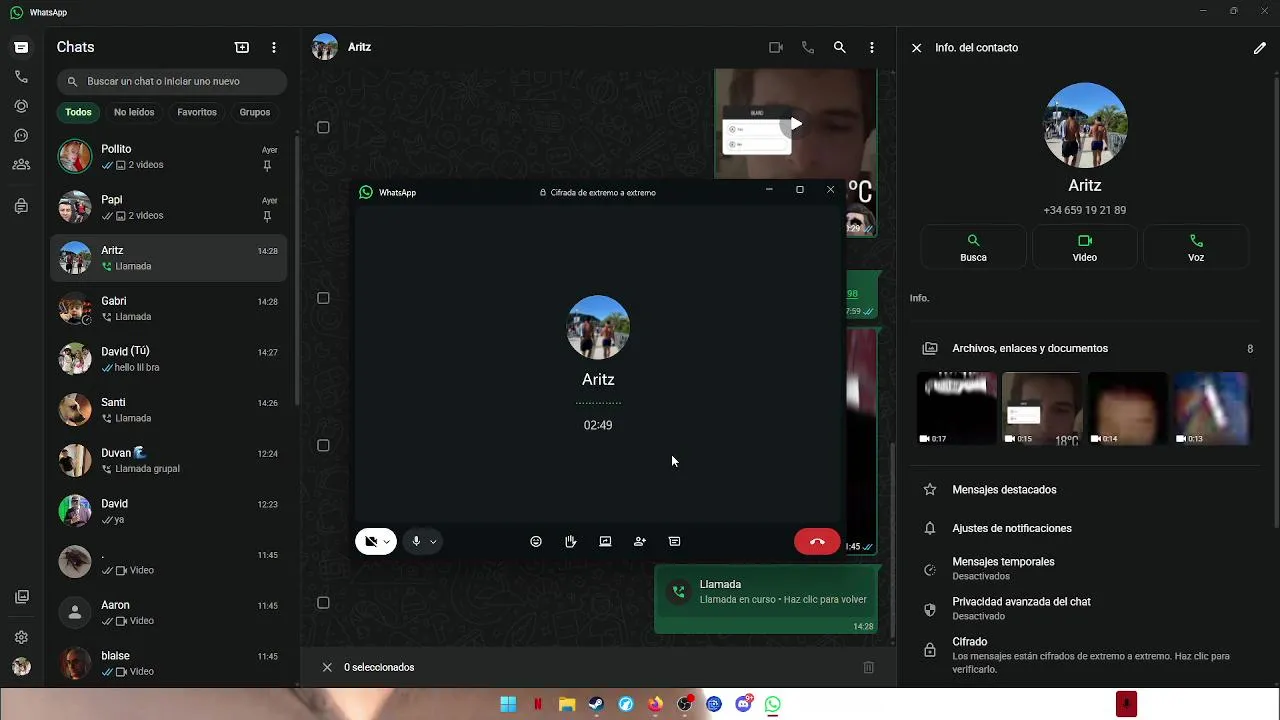Open the Chats list three-dot menu
The width and height of the screenshot is (1280, 720).
pyautogui.click(x=274, y=47)
